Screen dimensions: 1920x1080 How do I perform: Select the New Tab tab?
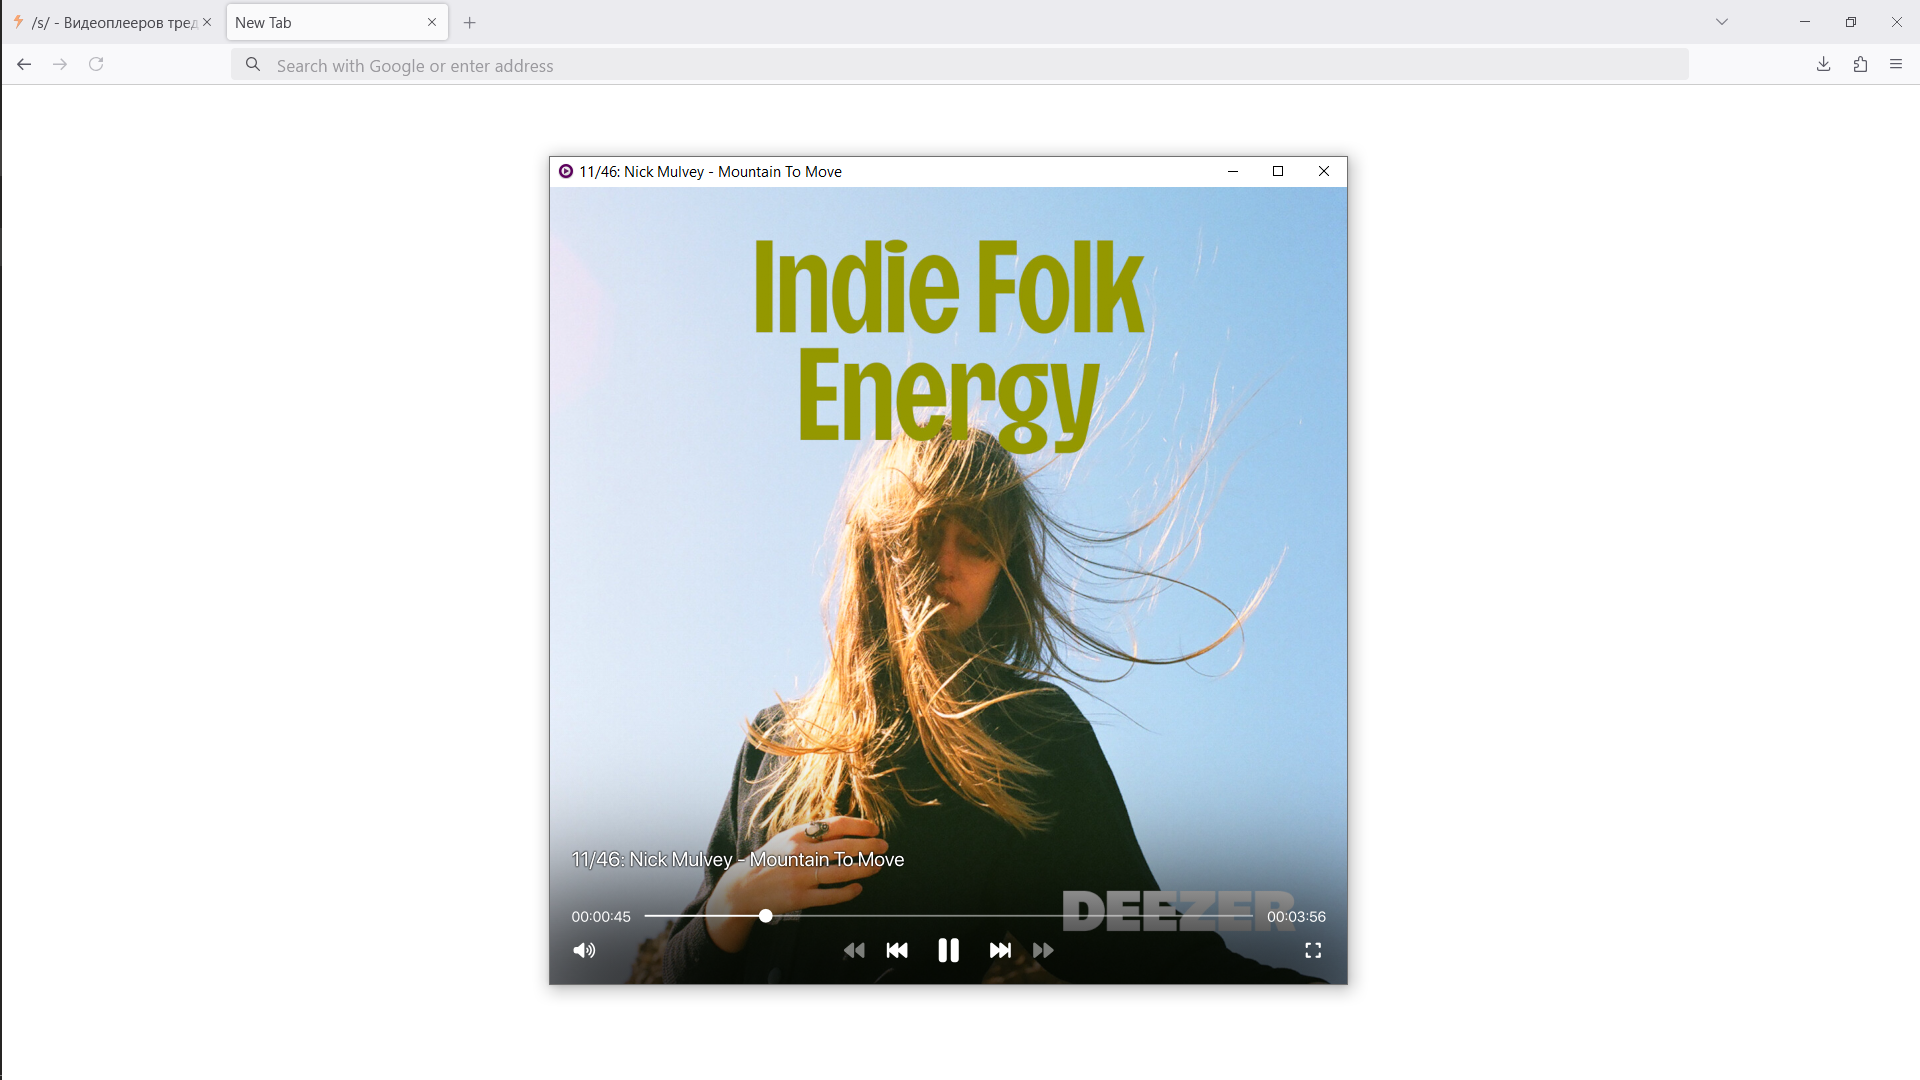pos(320,22)
